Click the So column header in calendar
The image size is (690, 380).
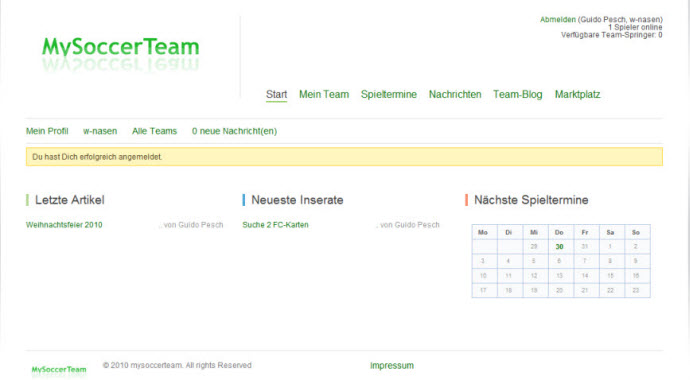click(636, 232)
